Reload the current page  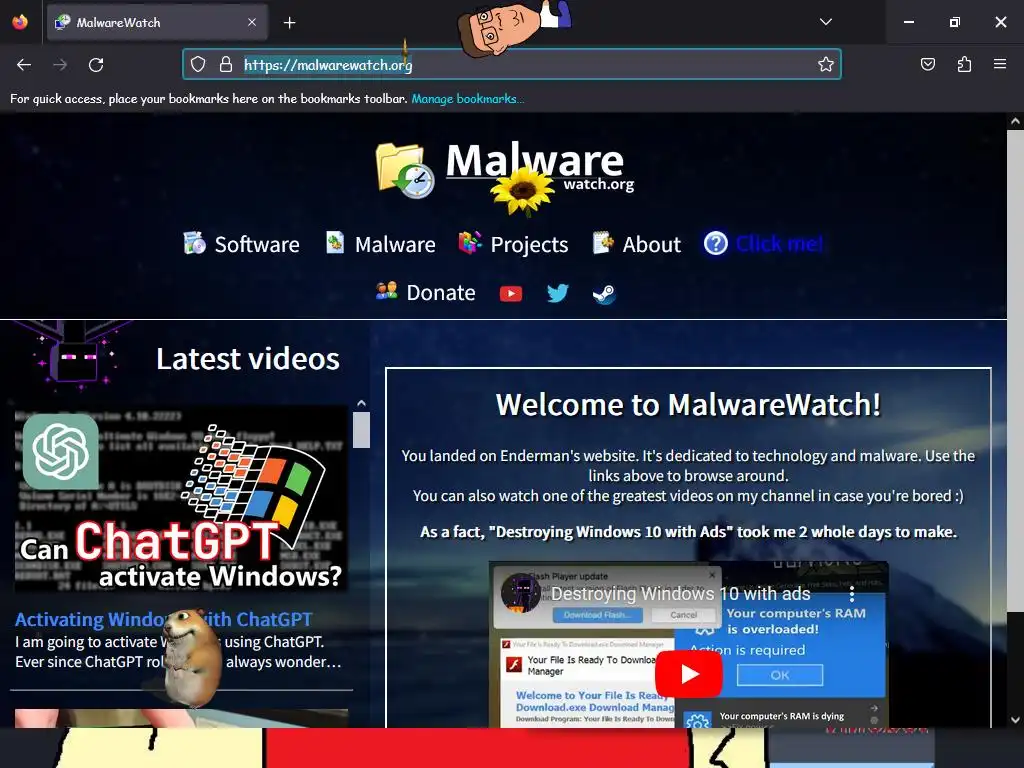click(96, 65)
